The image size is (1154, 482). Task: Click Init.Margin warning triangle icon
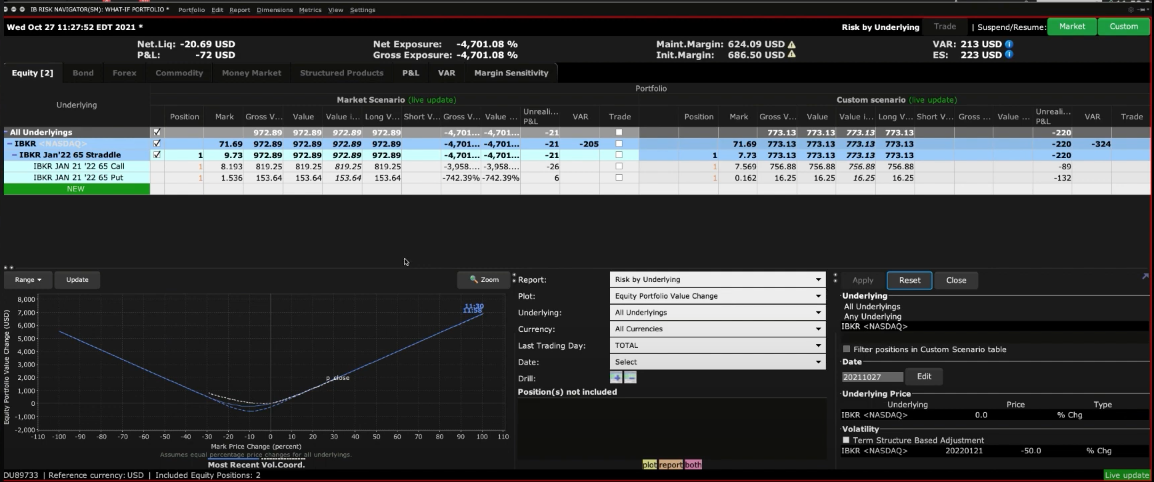coord(792,56)
